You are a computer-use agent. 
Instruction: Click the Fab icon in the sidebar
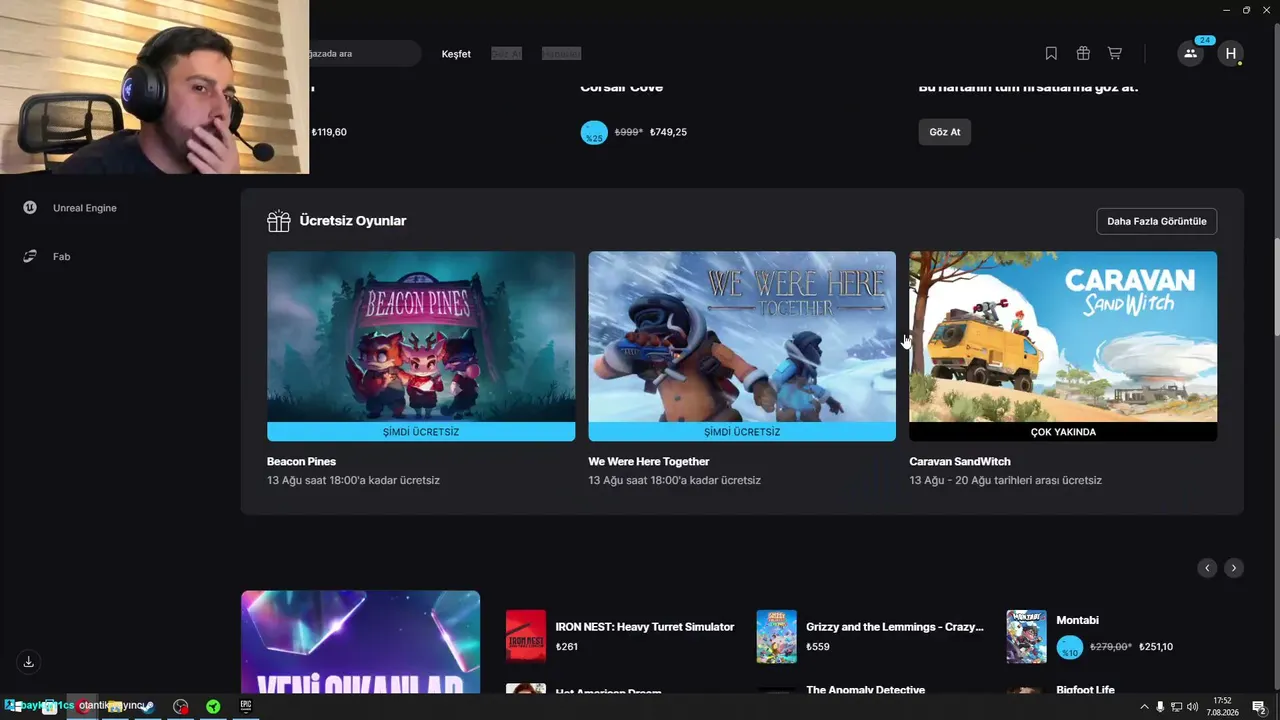coord(30,257)
